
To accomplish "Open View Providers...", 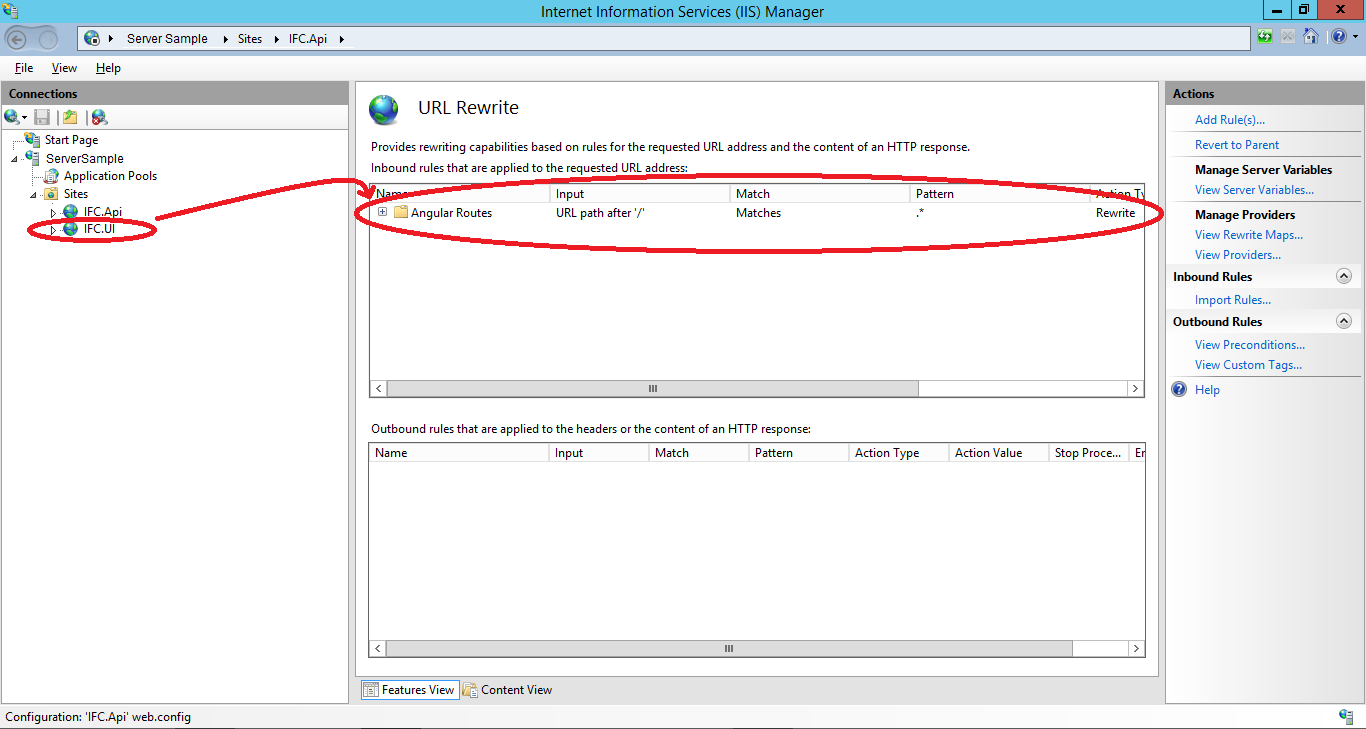I will (x=1238, y=254).
